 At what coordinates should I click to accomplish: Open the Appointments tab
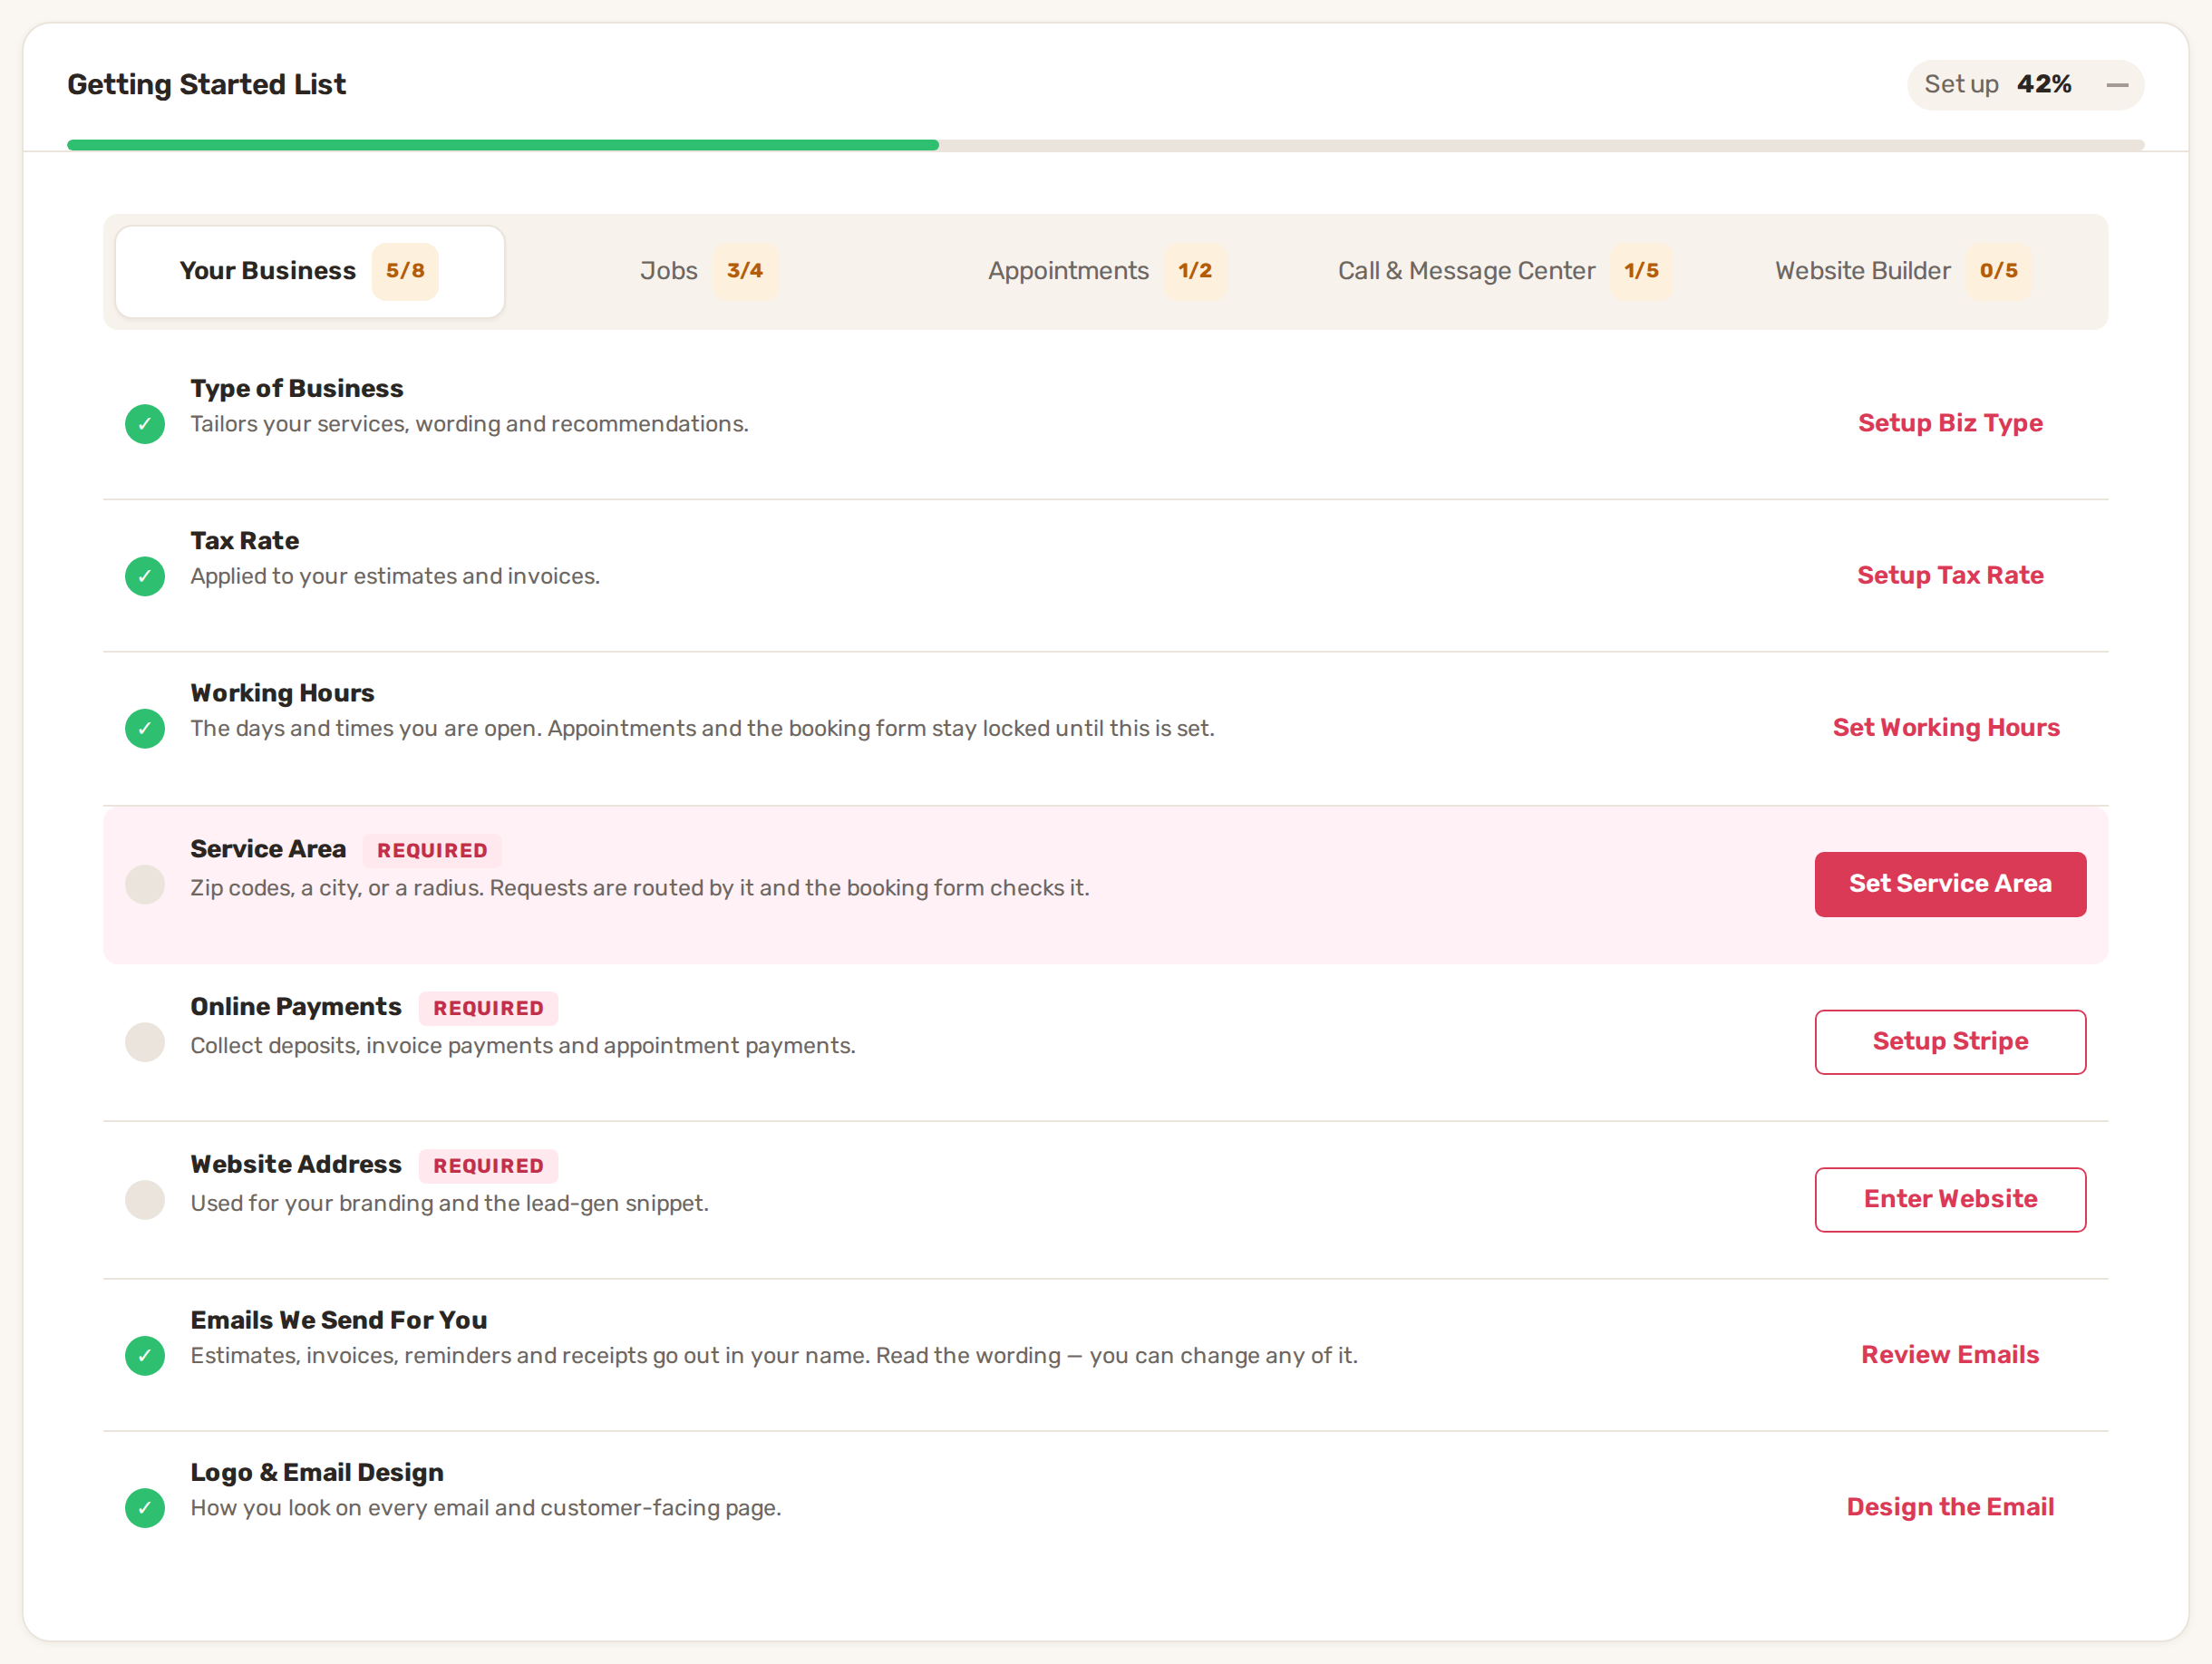point(1107,271)
